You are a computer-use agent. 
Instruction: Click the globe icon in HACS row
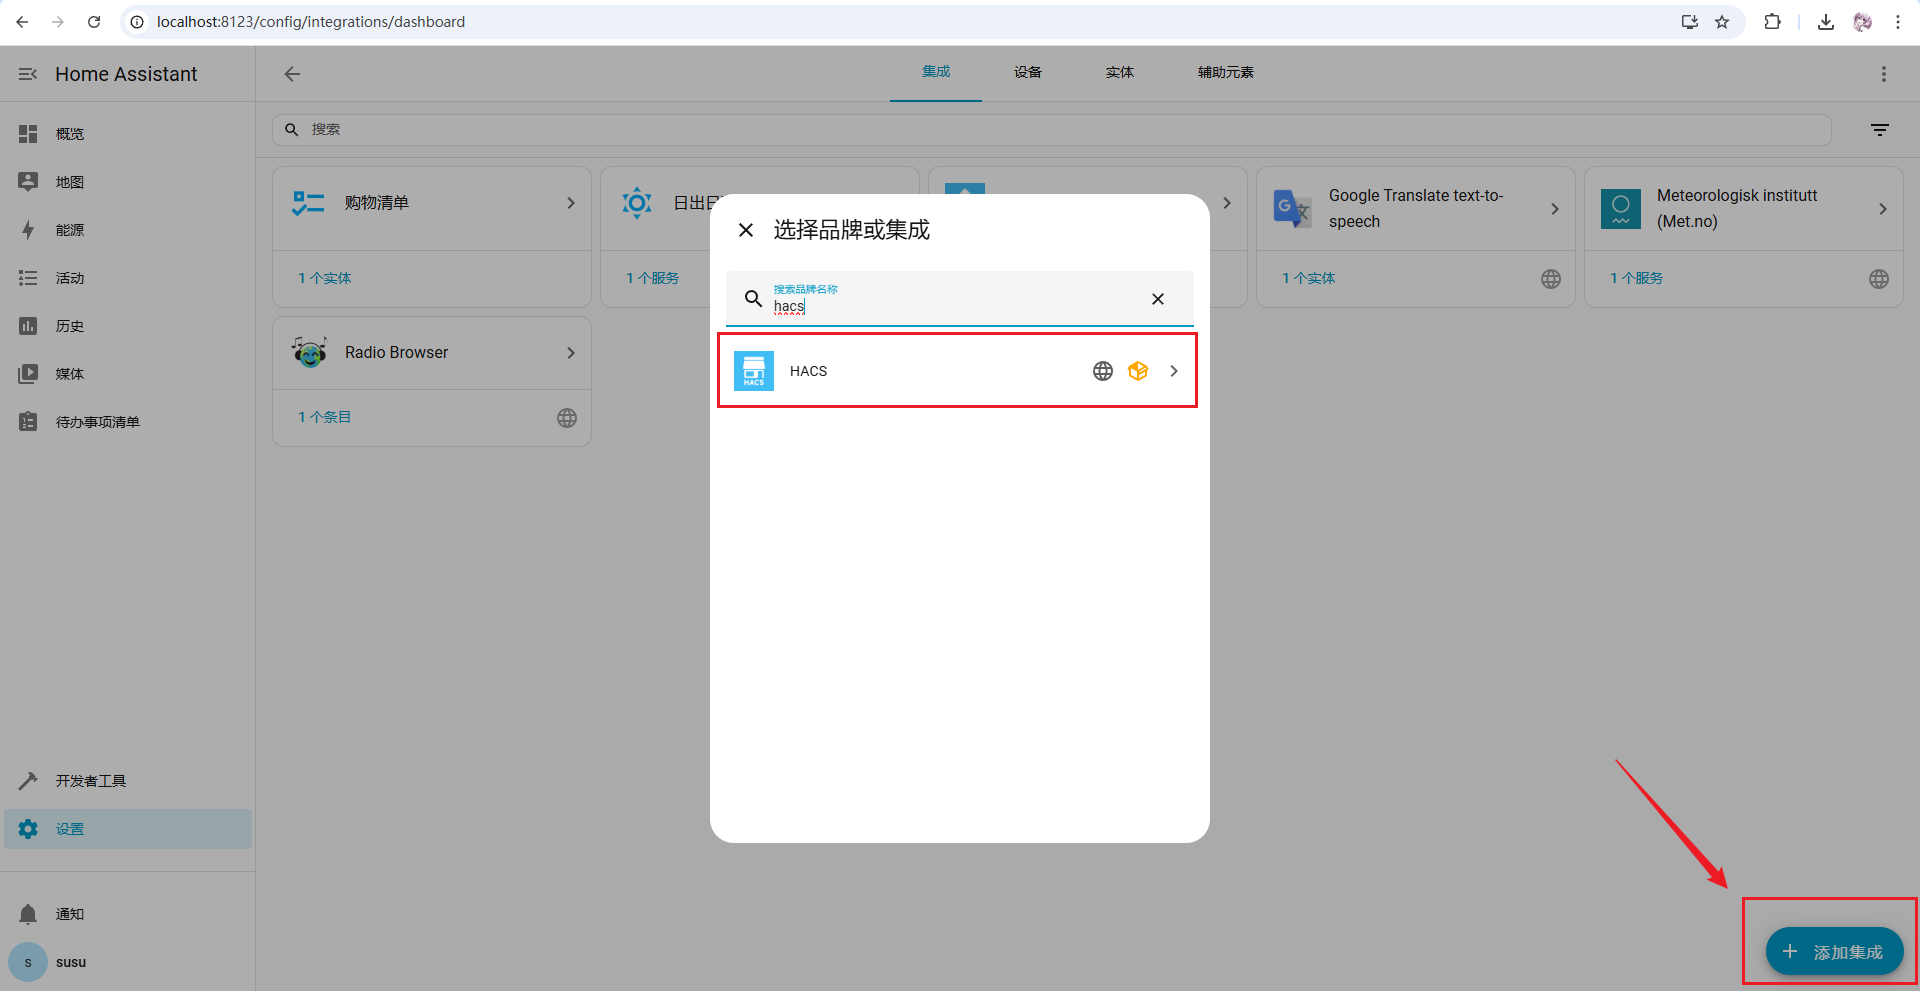(1102, 371)
